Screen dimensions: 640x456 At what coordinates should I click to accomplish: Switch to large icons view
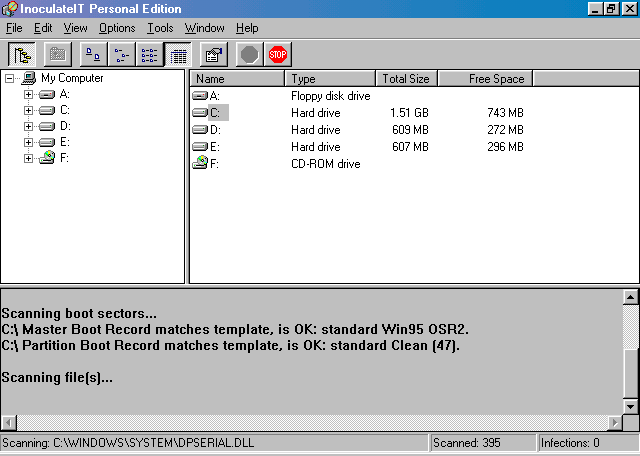pyautogui.click(x=93, y=54)
